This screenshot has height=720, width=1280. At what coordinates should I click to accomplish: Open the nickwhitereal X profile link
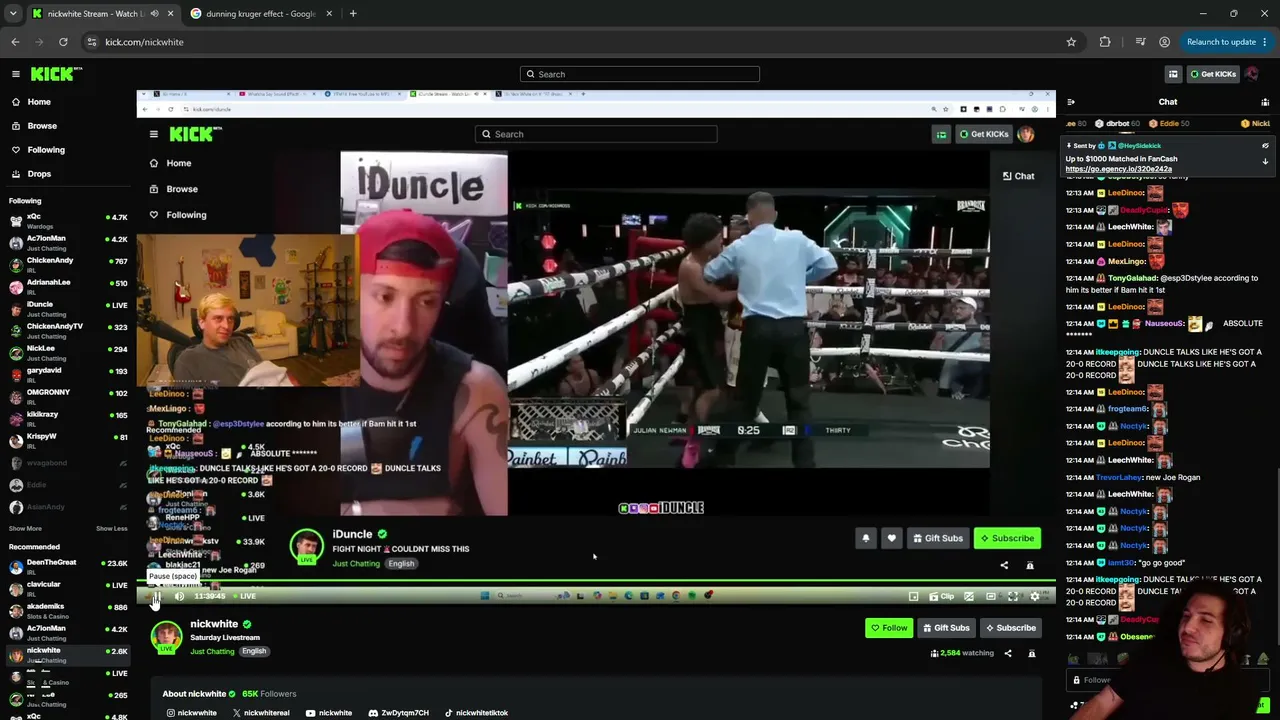(261, 713)
